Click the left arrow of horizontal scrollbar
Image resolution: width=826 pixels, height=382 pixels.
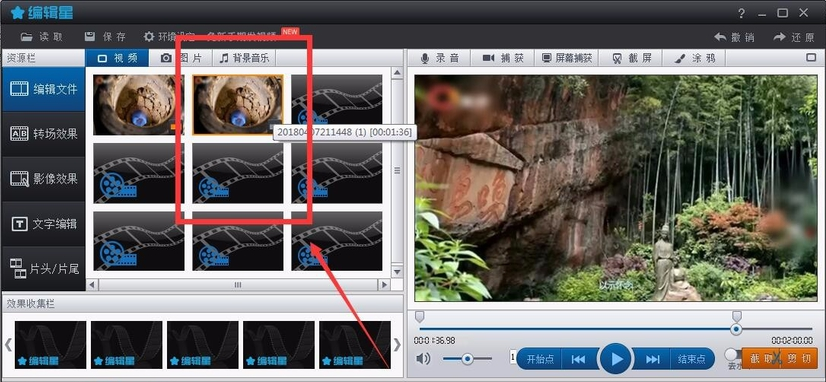pyautogui.click(x=92, y=285)
